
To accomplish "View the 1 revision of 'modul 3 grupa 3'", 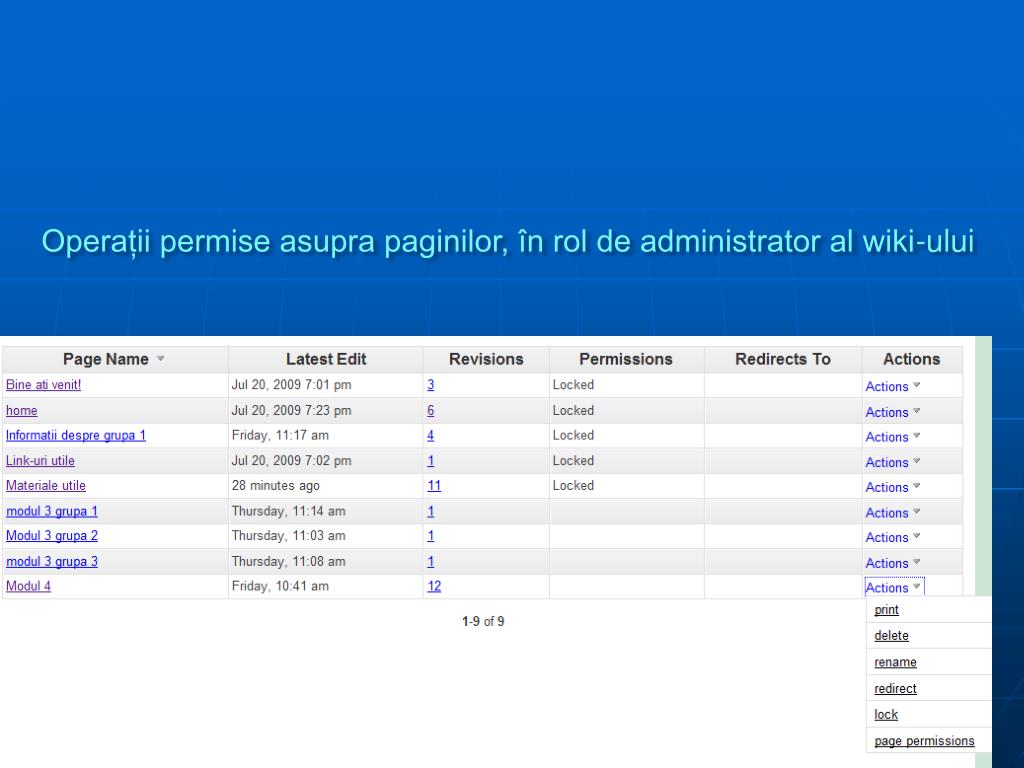I will point(430,562).
